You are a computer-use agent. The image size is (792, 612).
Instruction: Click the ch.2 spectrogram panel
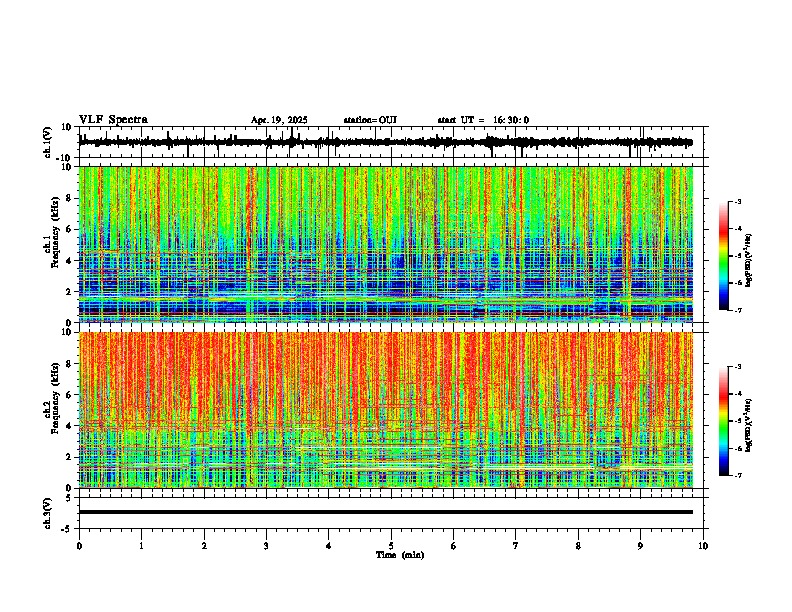[386, 410]
